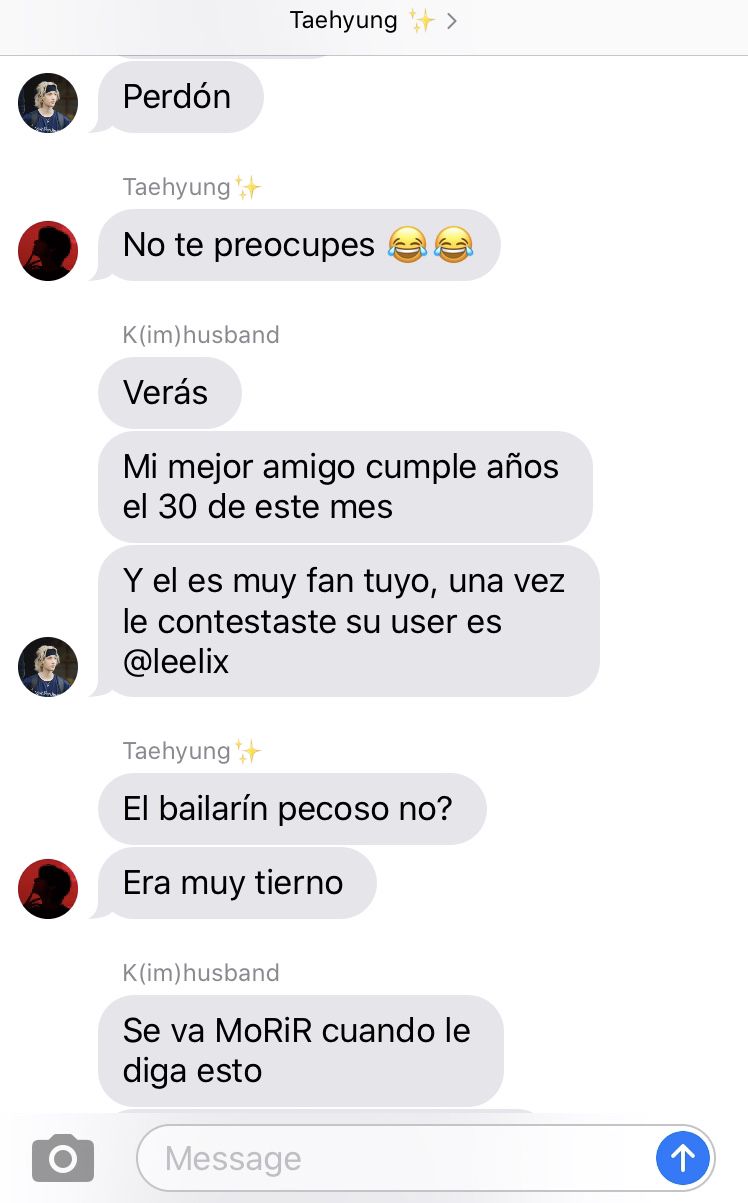
Task: Tap the Taehyung sender label above El bailarín
Action: click(192, 751)
